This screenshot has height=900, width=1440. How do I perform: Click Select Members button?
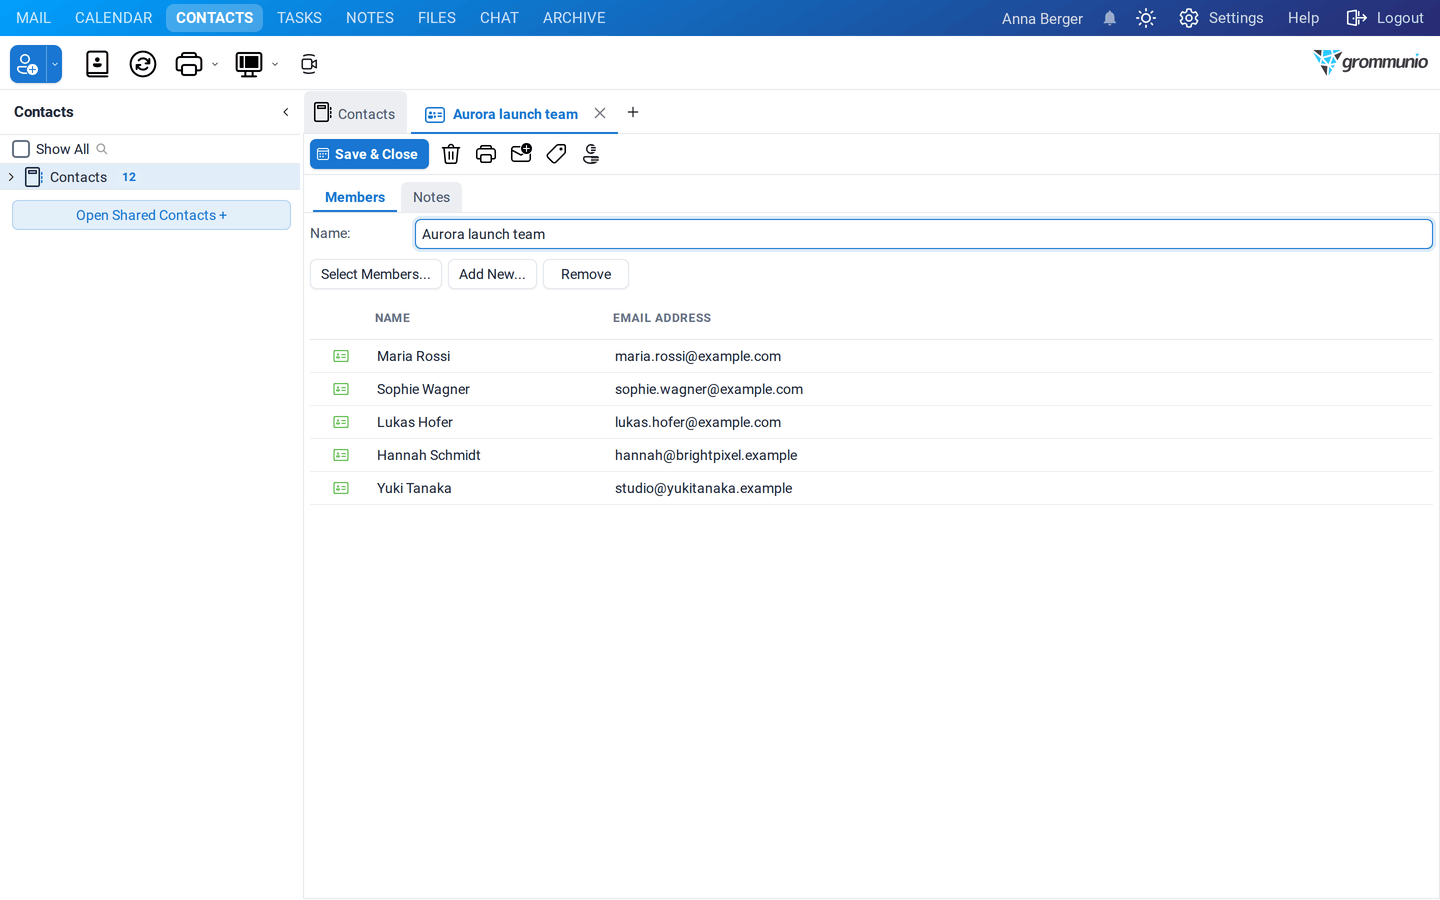pos(376,274)
